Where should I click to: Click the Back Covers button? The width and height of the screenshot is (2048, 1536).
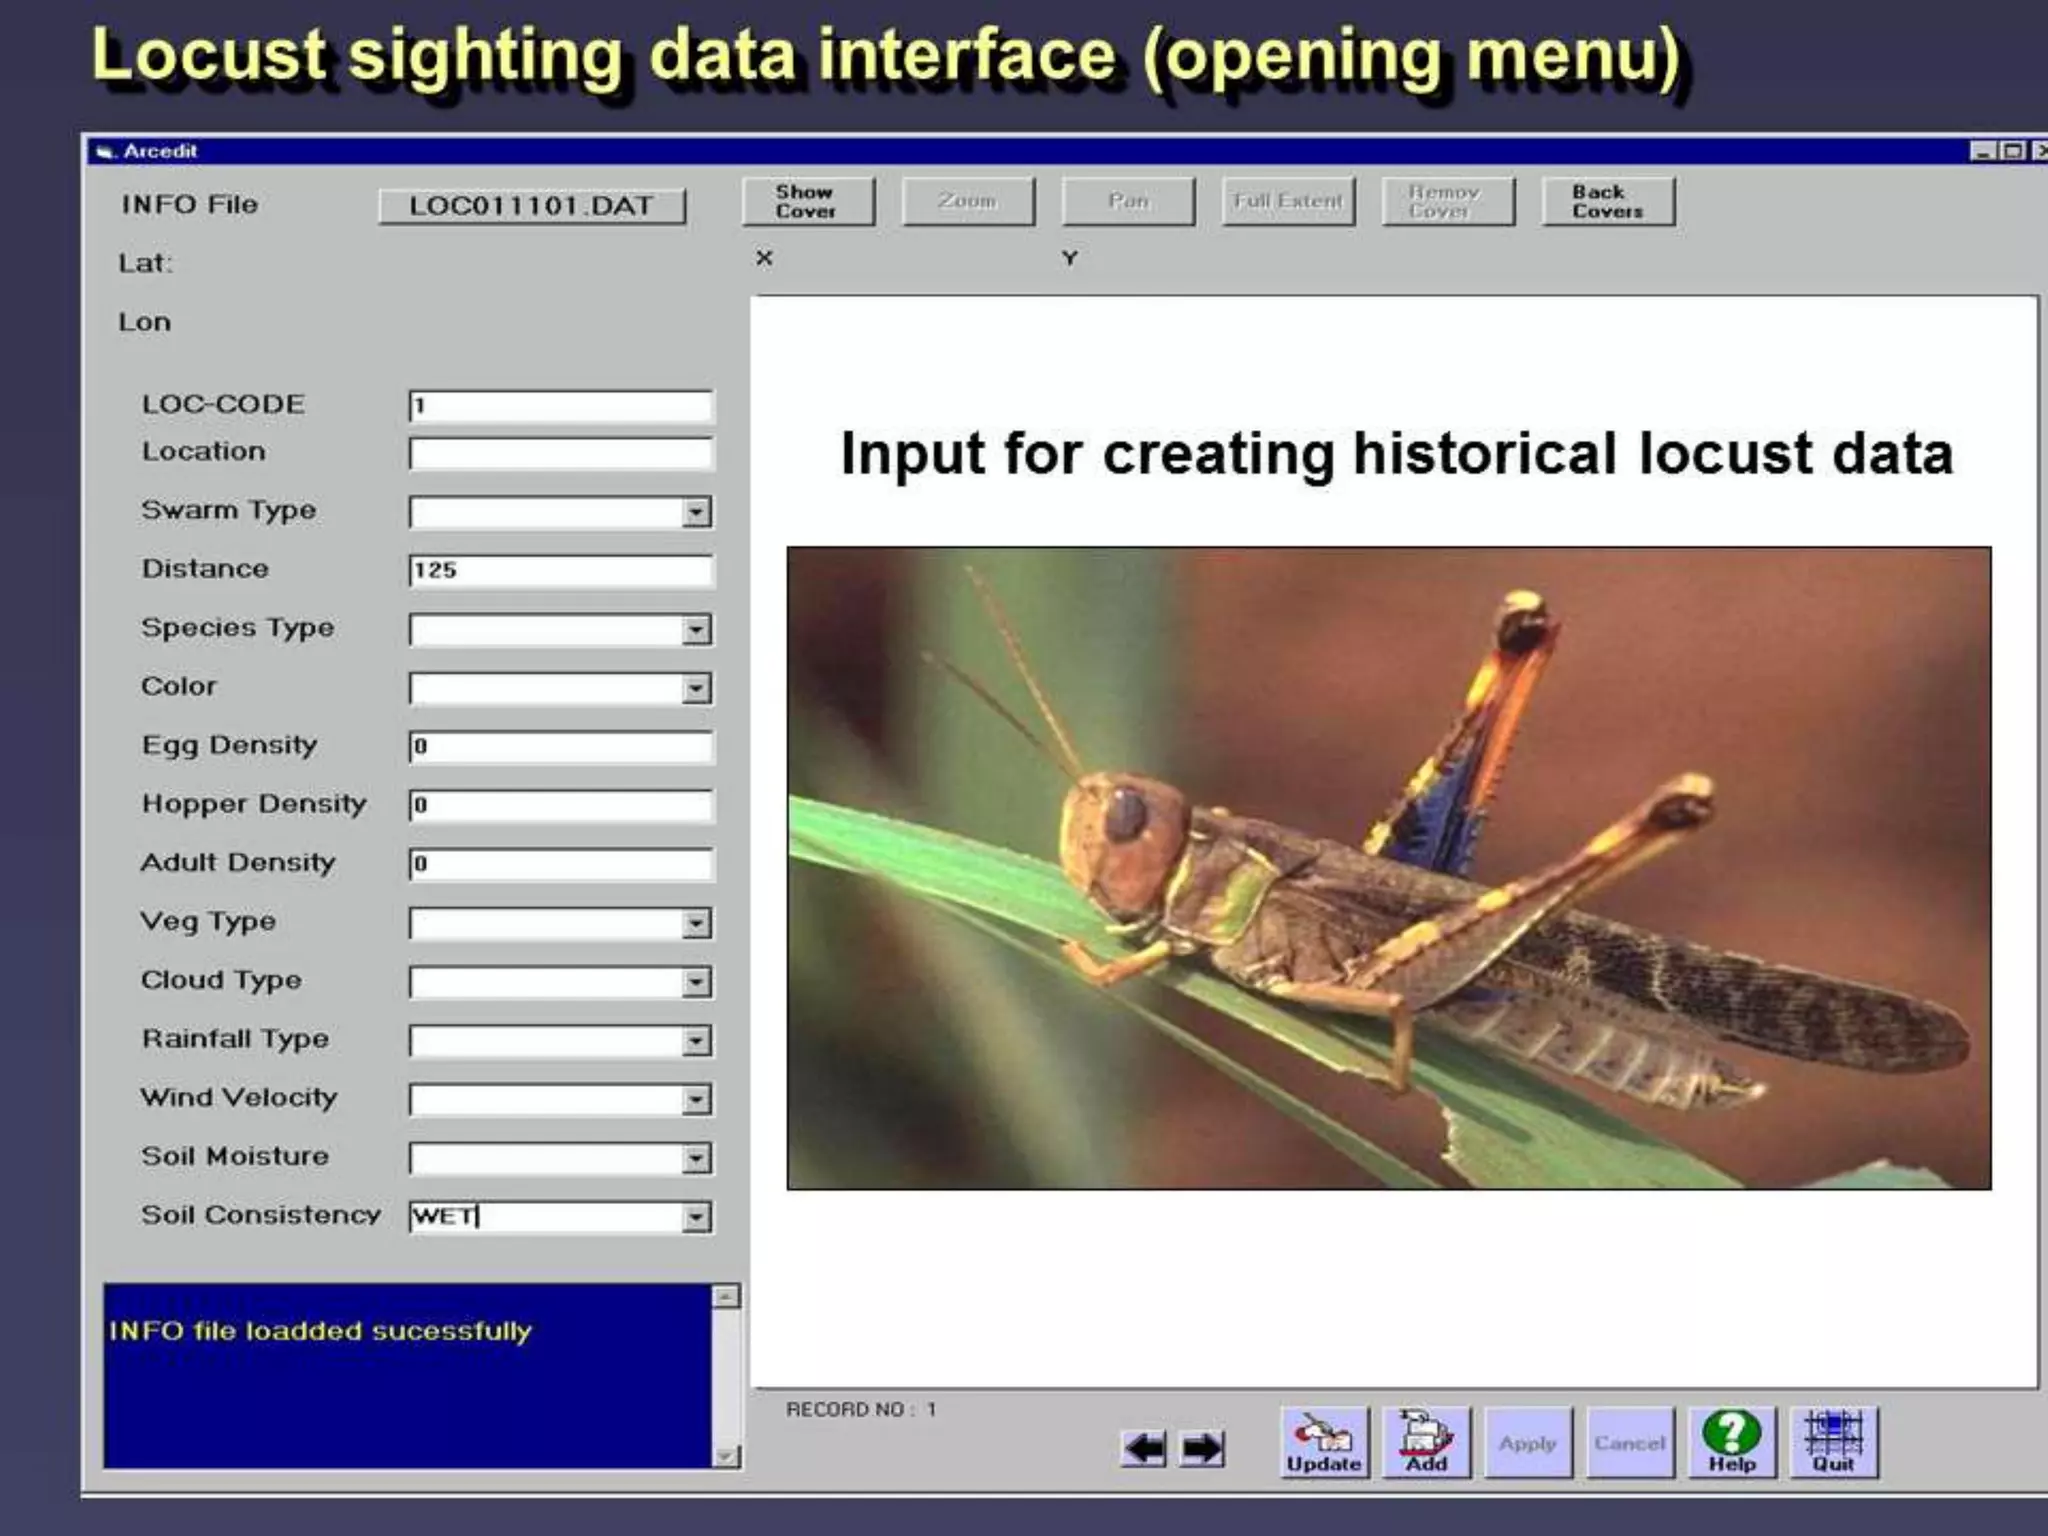pos(1607,201)
